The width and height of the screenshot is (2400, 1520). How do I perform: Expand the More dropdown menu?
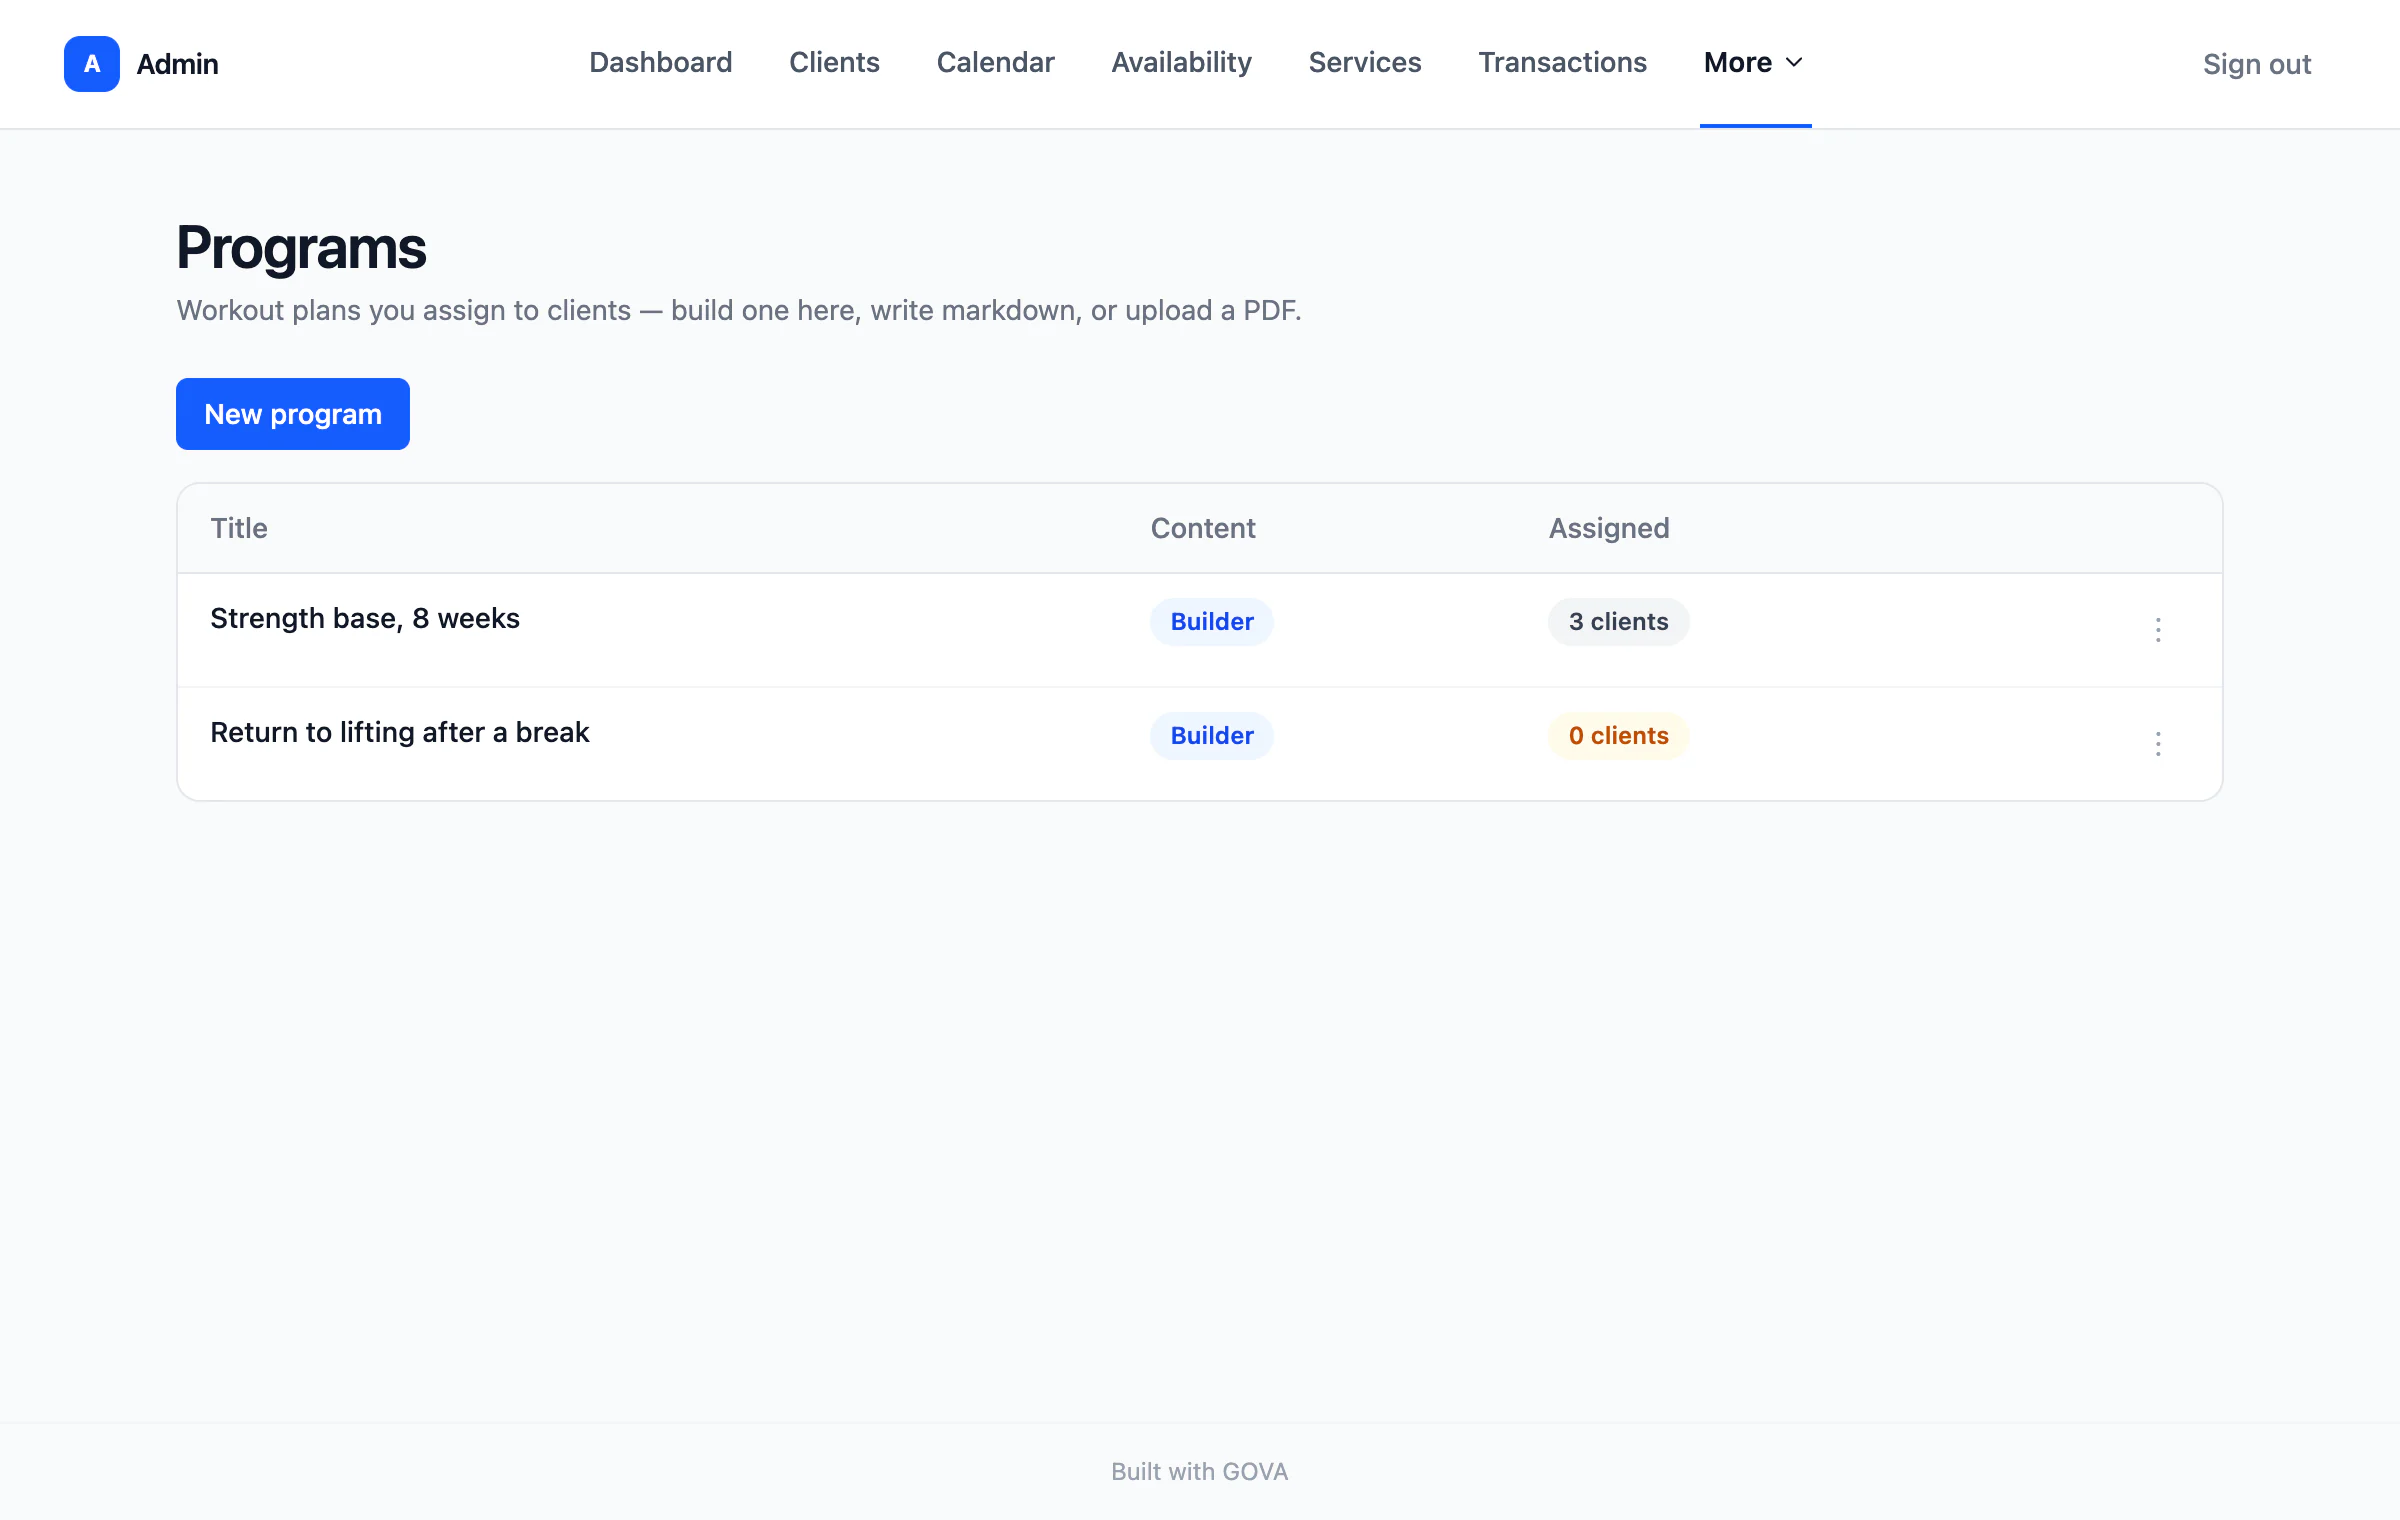click(1755, 62)
